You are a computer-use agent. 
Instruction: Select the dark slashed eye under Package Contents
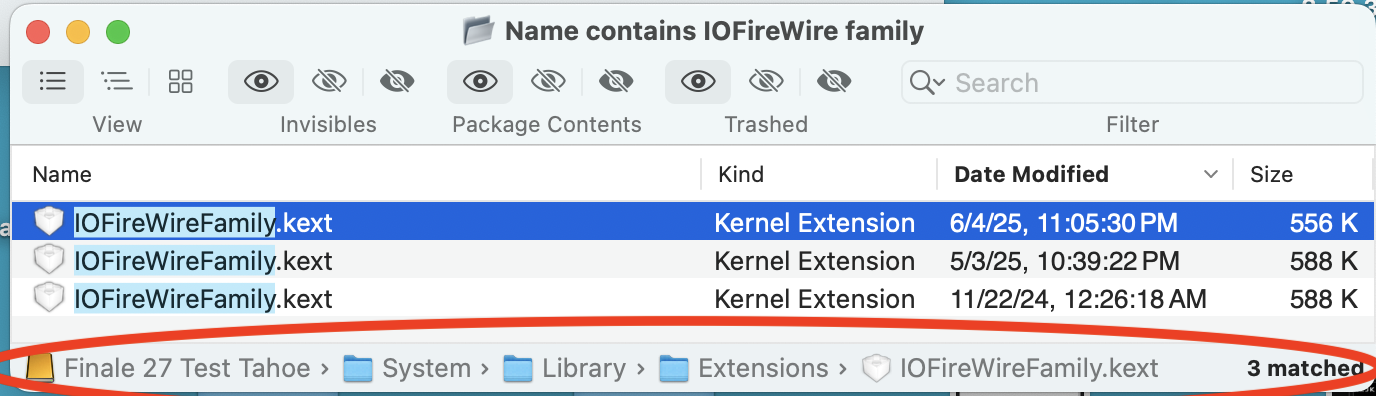(x=616, y=82)
